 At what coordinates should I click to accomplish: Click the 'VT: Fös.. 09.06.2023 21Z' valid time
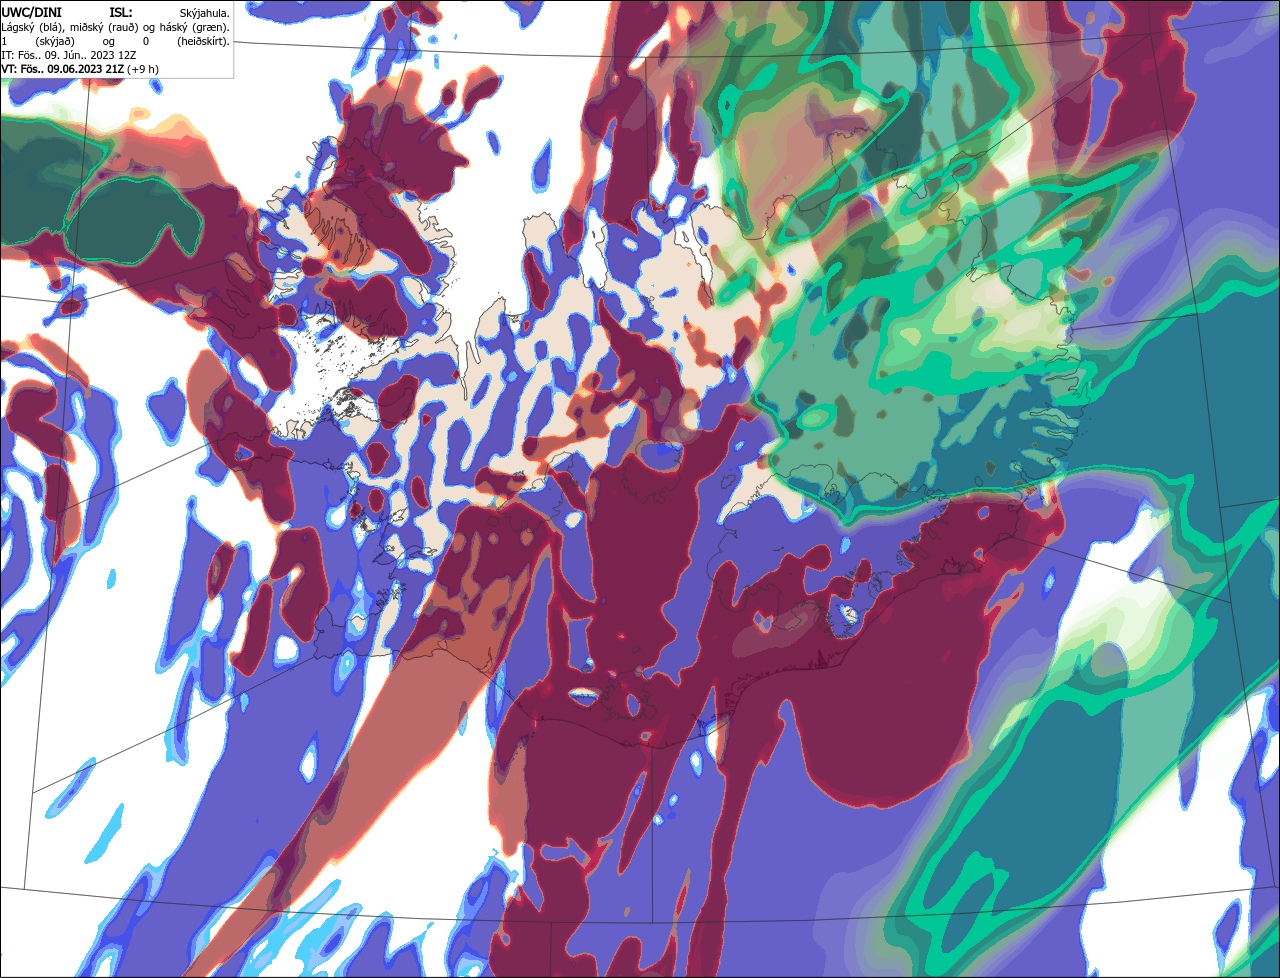tap(63, 69)
